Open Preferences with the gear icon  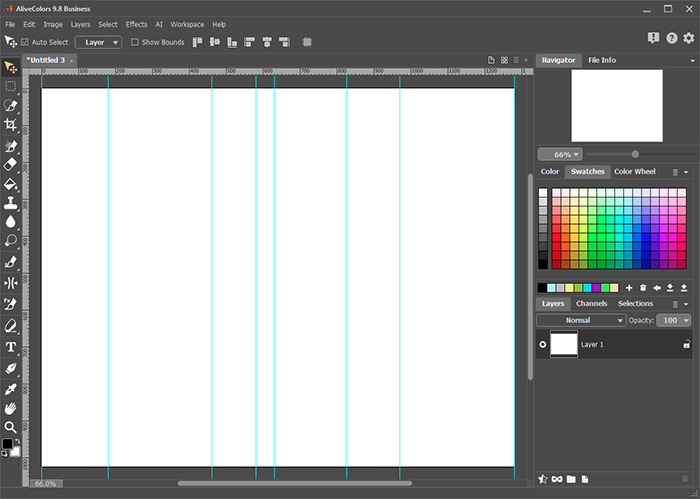pyautogui.click(x=689, y=38)
